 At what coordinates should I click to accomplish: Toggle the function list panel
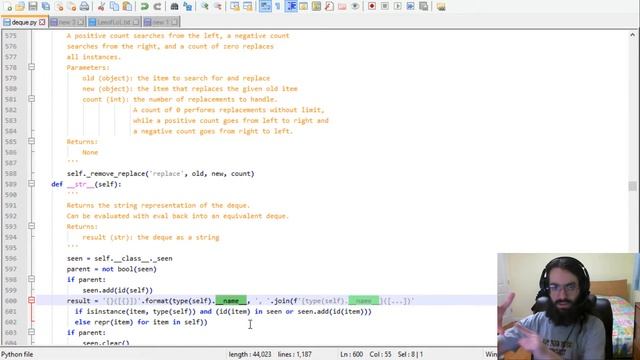click(x=329, y=6)
